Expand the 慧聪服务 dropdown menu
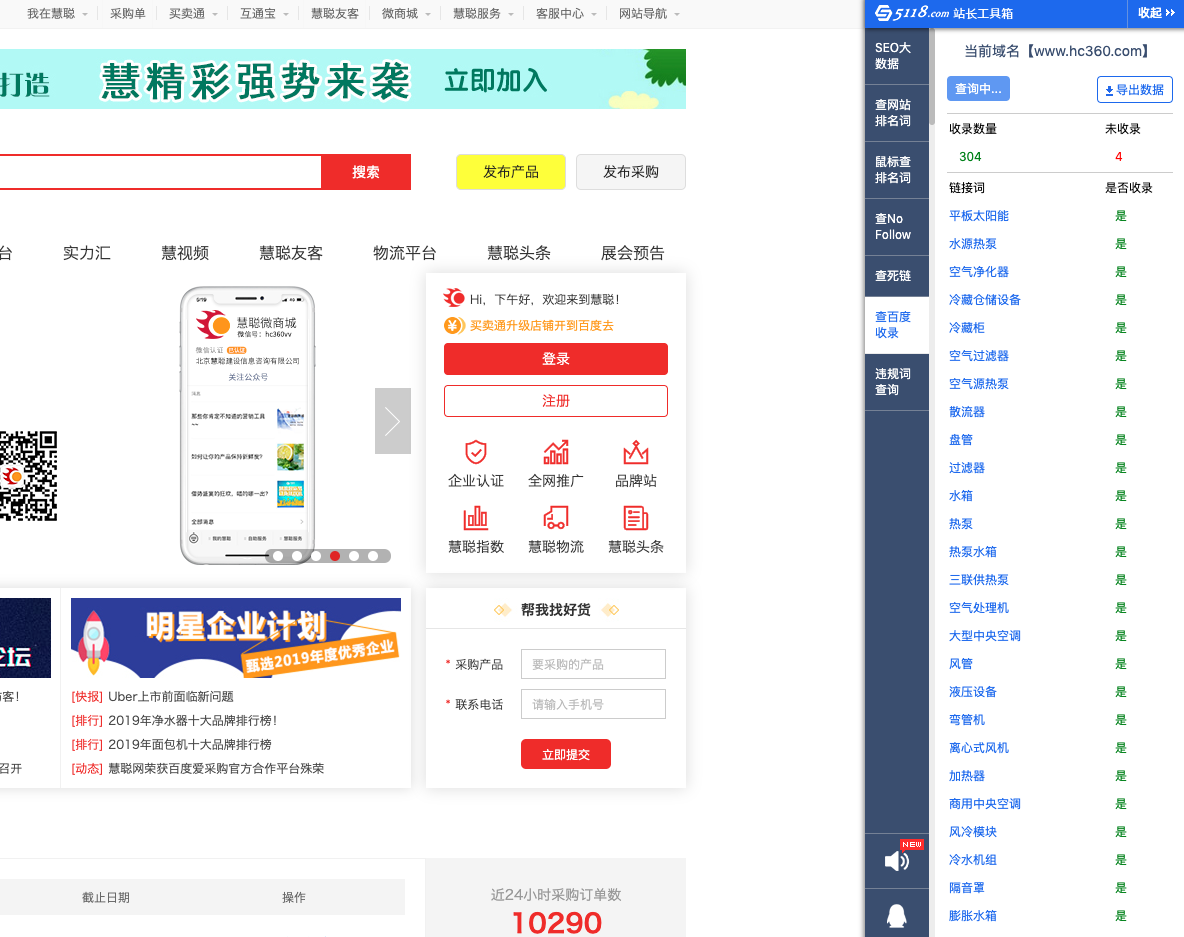Screen dimensions: 1184x937 pyautogui.click(x=483, y=14)
